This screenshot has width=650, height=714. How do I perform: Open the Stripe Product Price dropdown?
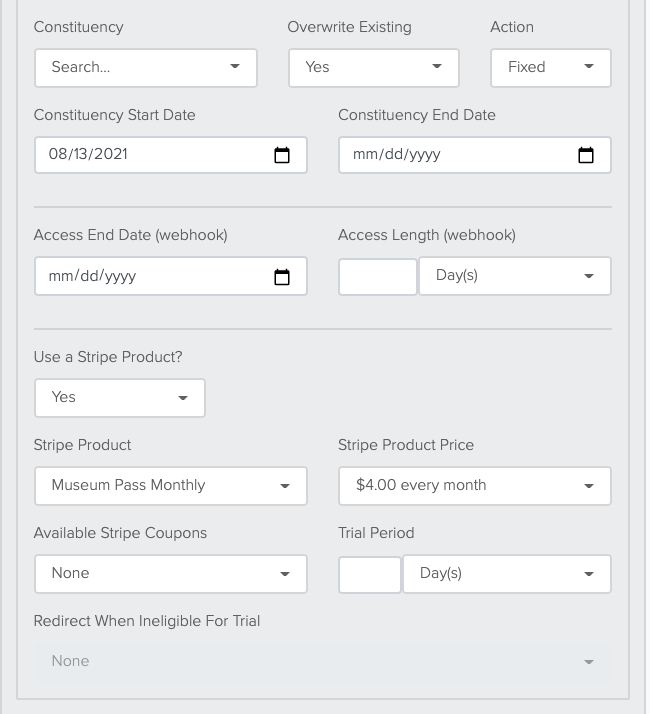pyautogui.click(x=475, y=486)
